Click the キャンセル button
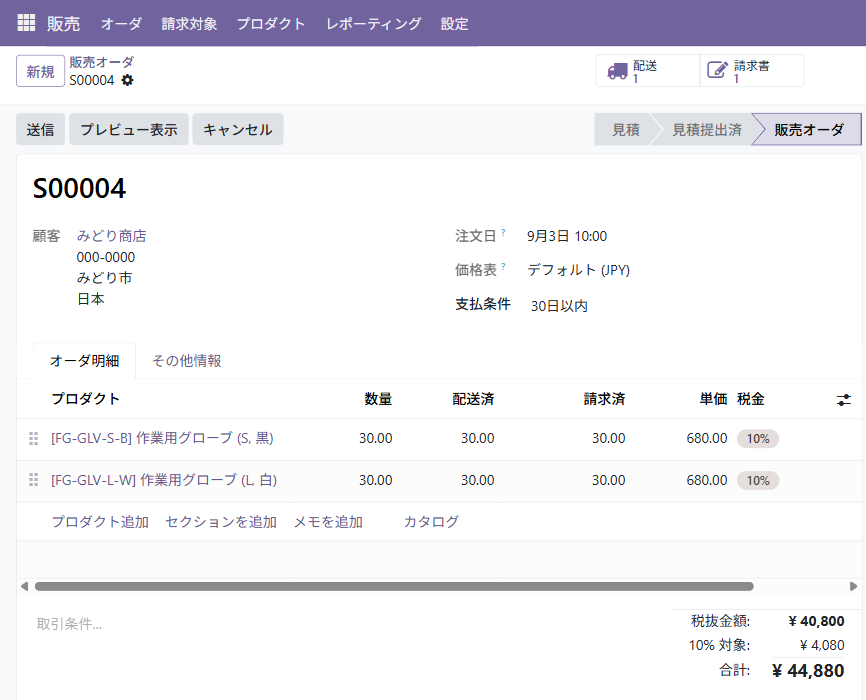The width and height of the screenshot is (866, 700). pos(237,129)
